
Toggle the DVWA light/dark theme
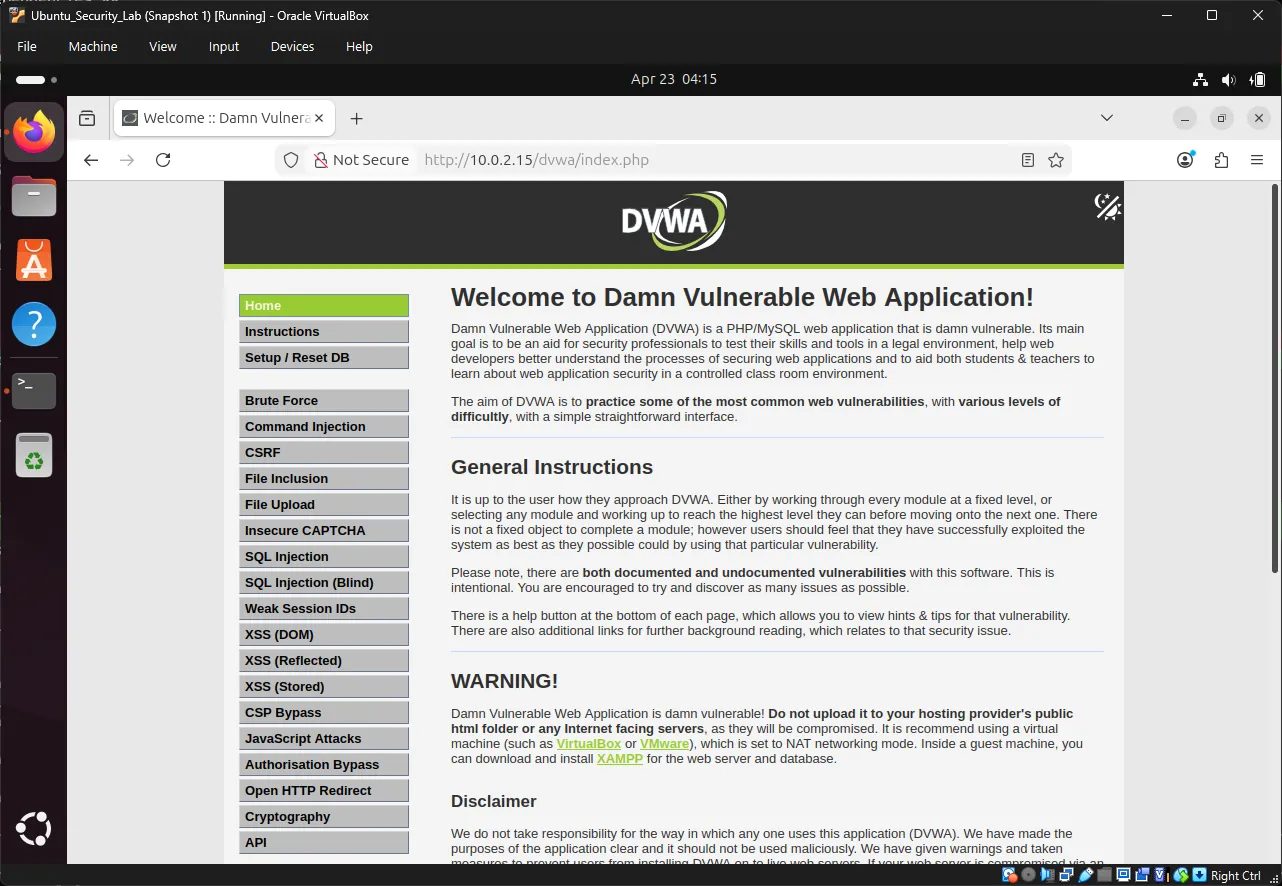[x=1107, y=207]
